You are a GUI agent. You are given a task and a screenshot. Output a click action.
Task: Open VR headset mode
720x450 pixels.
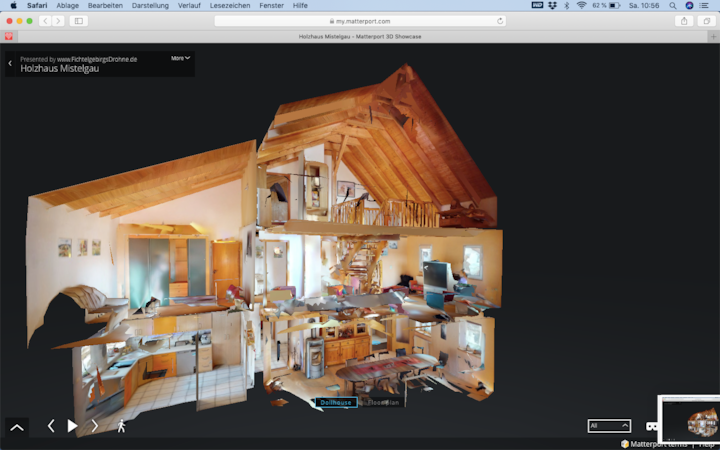(x=651, y=426)
